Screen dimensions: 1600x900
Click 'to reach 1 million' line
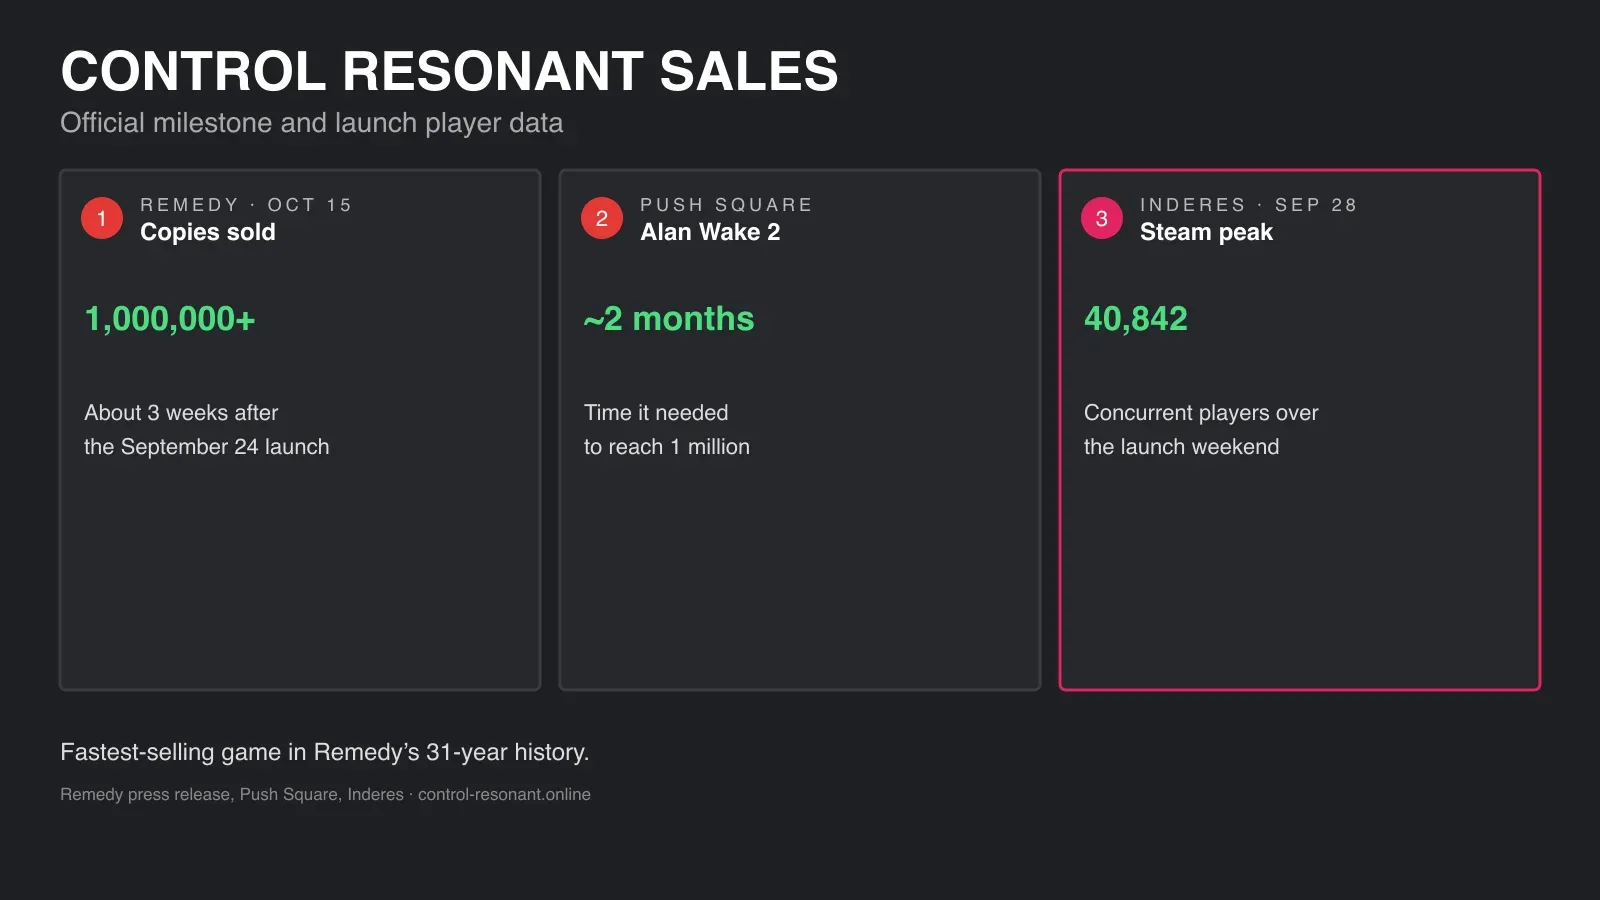click(x=667, y=447)
